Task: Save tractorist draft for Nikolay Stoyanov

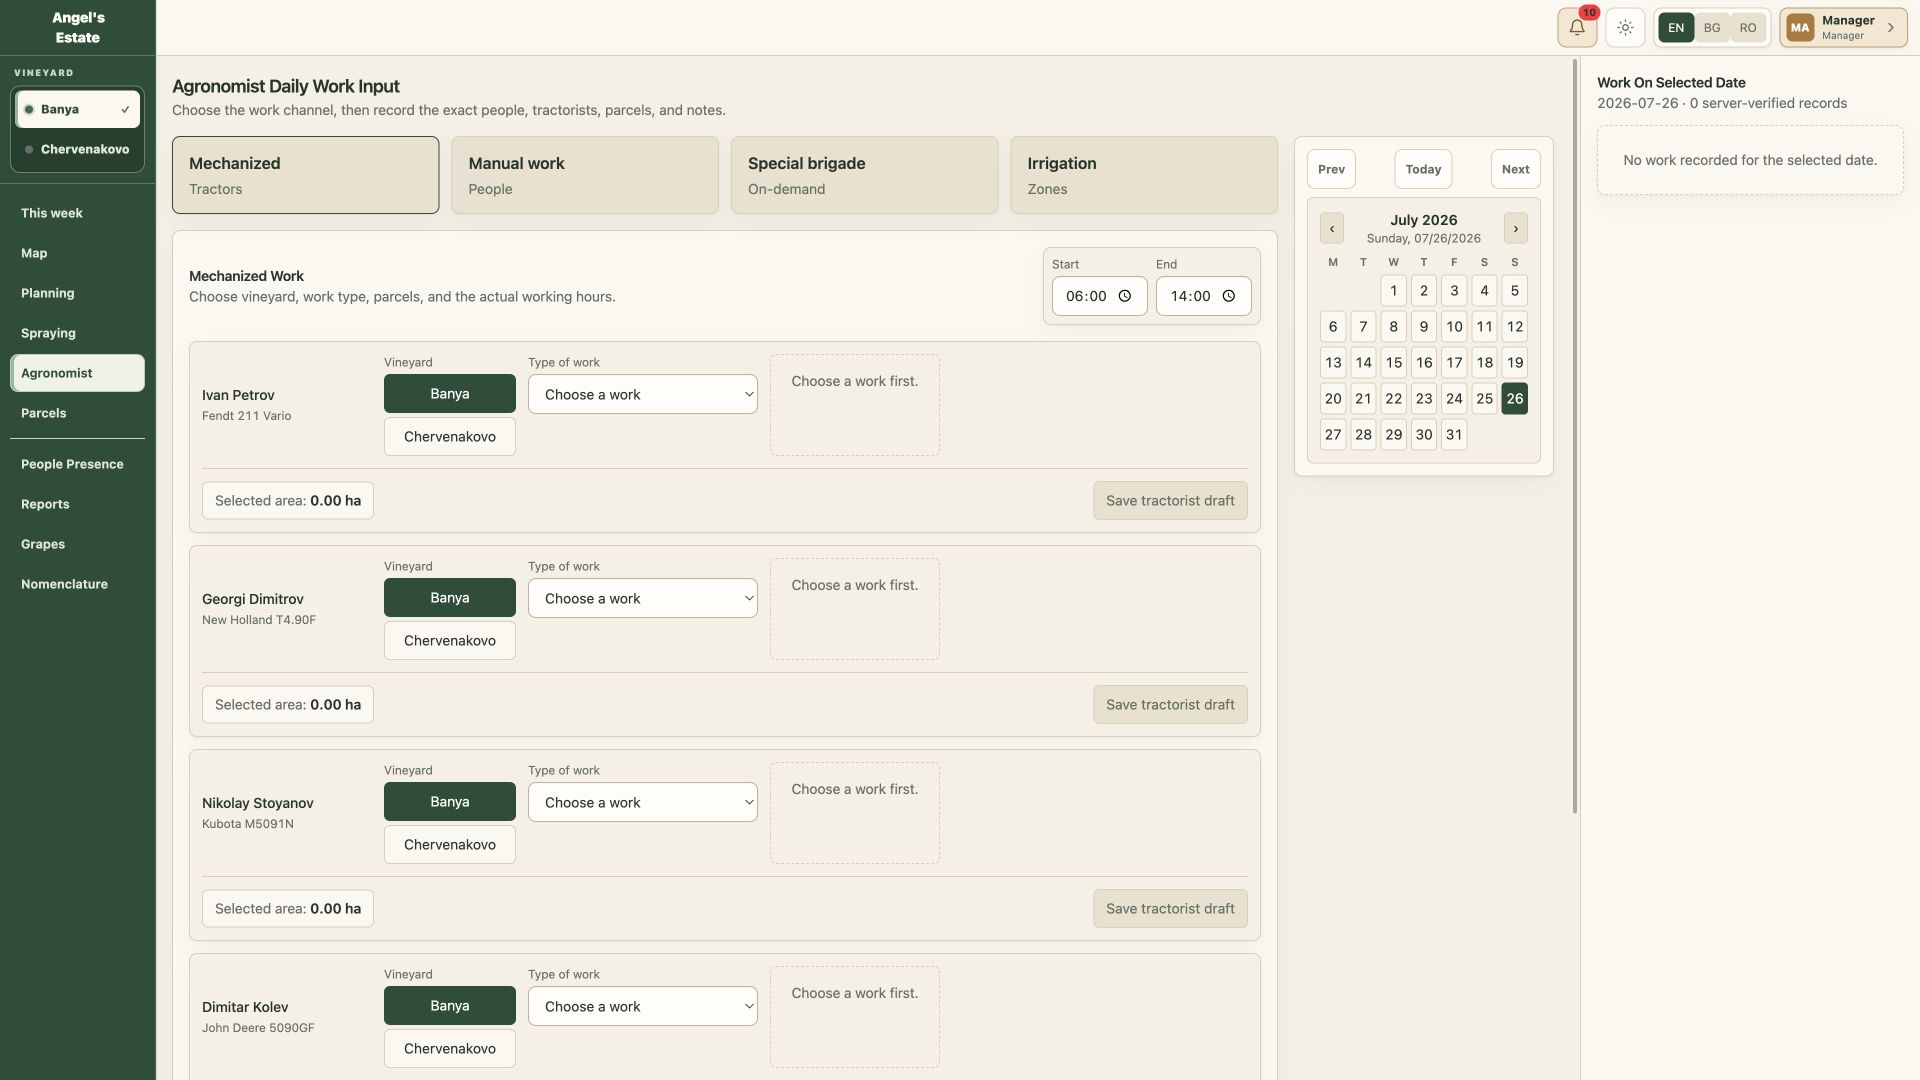Action: click(1170, 909)
